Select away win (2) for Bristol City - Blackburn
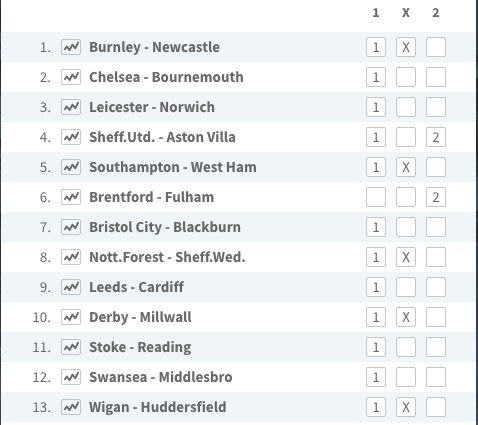478x425 pixels. pyautogui.click(x=436, y=227)
